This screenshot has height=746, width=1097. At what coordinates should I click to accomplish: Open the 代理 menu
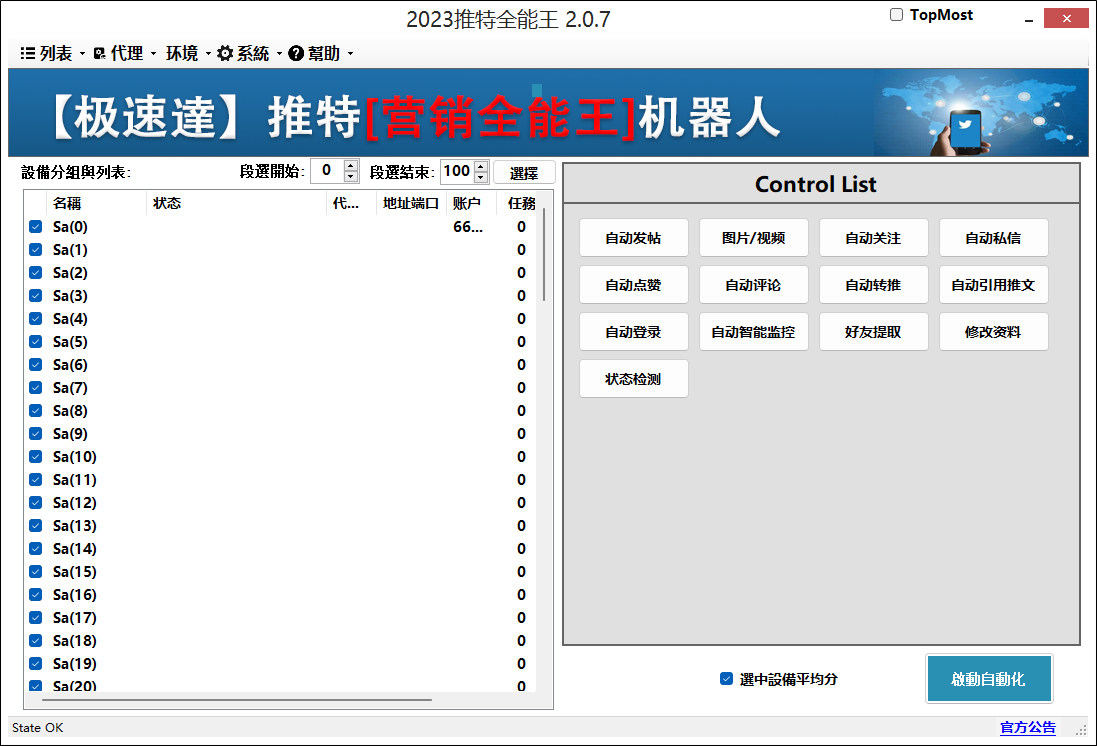click(125, 53)
